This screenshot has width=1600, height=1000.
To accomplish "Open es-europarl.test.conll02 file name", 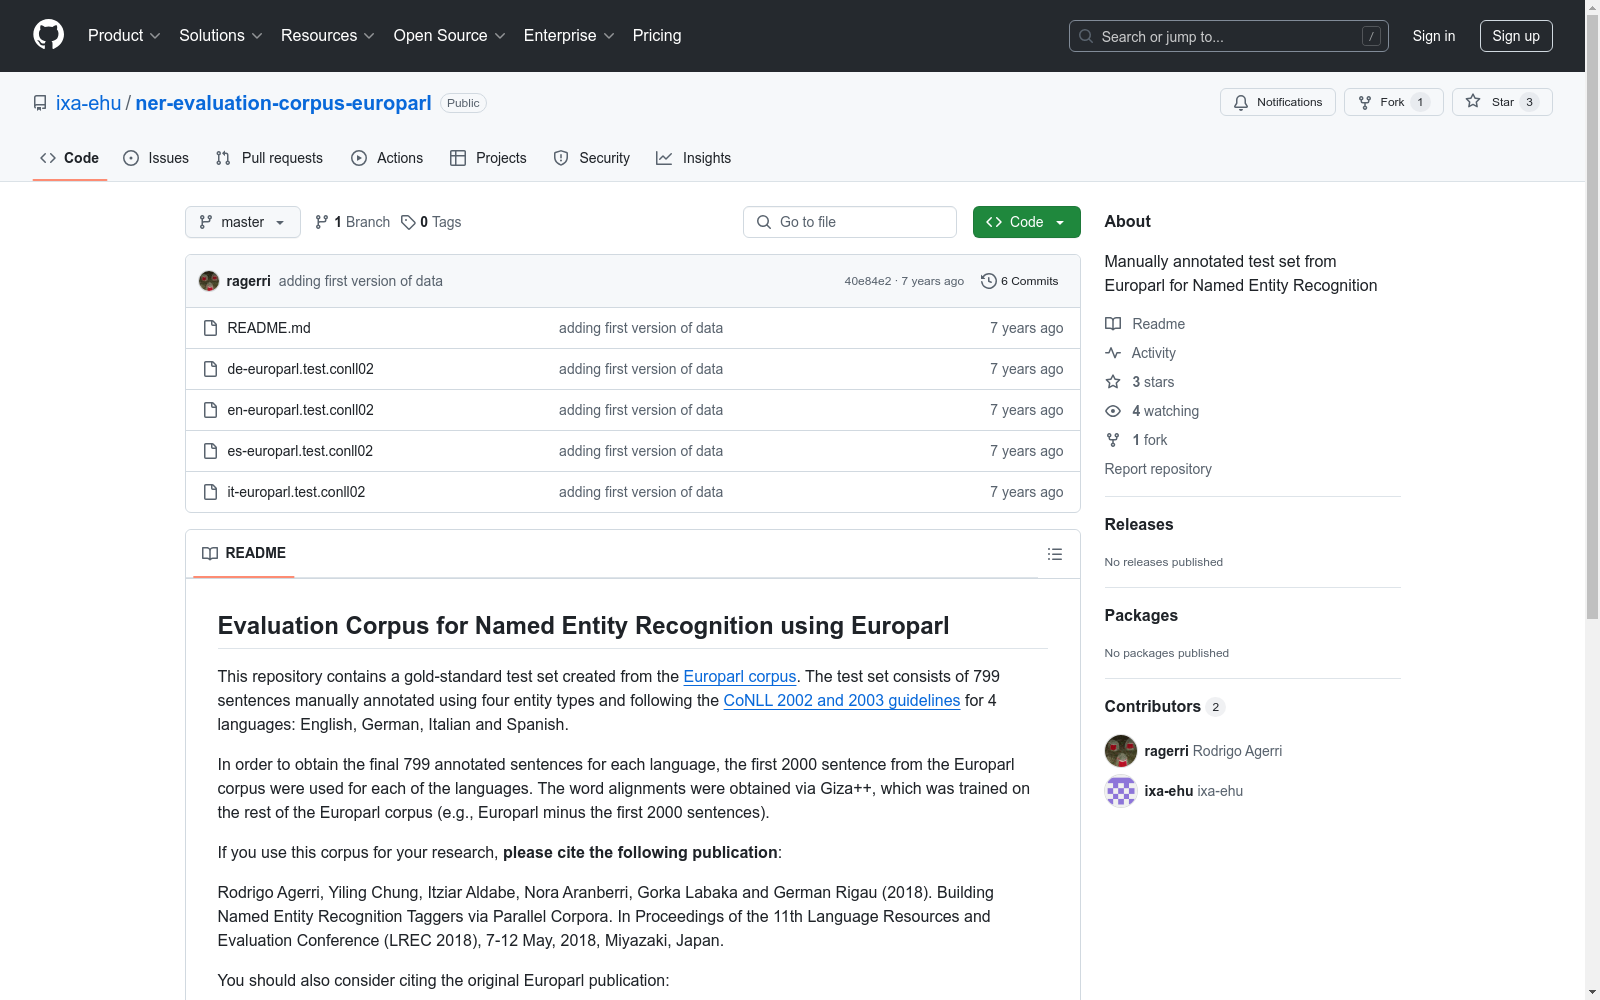I will [300, 451].
